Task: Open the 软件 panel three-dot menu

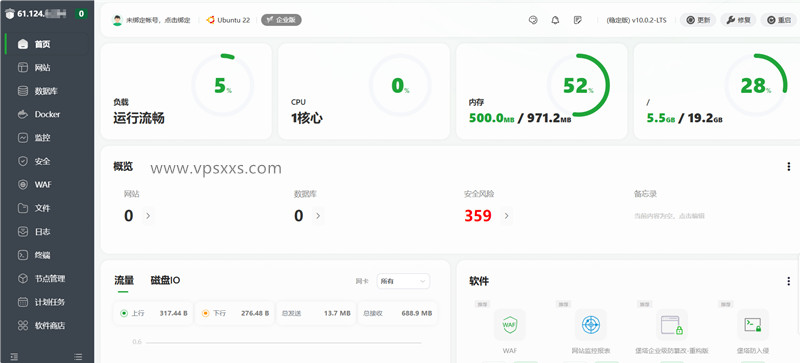Action: point(788,281)
